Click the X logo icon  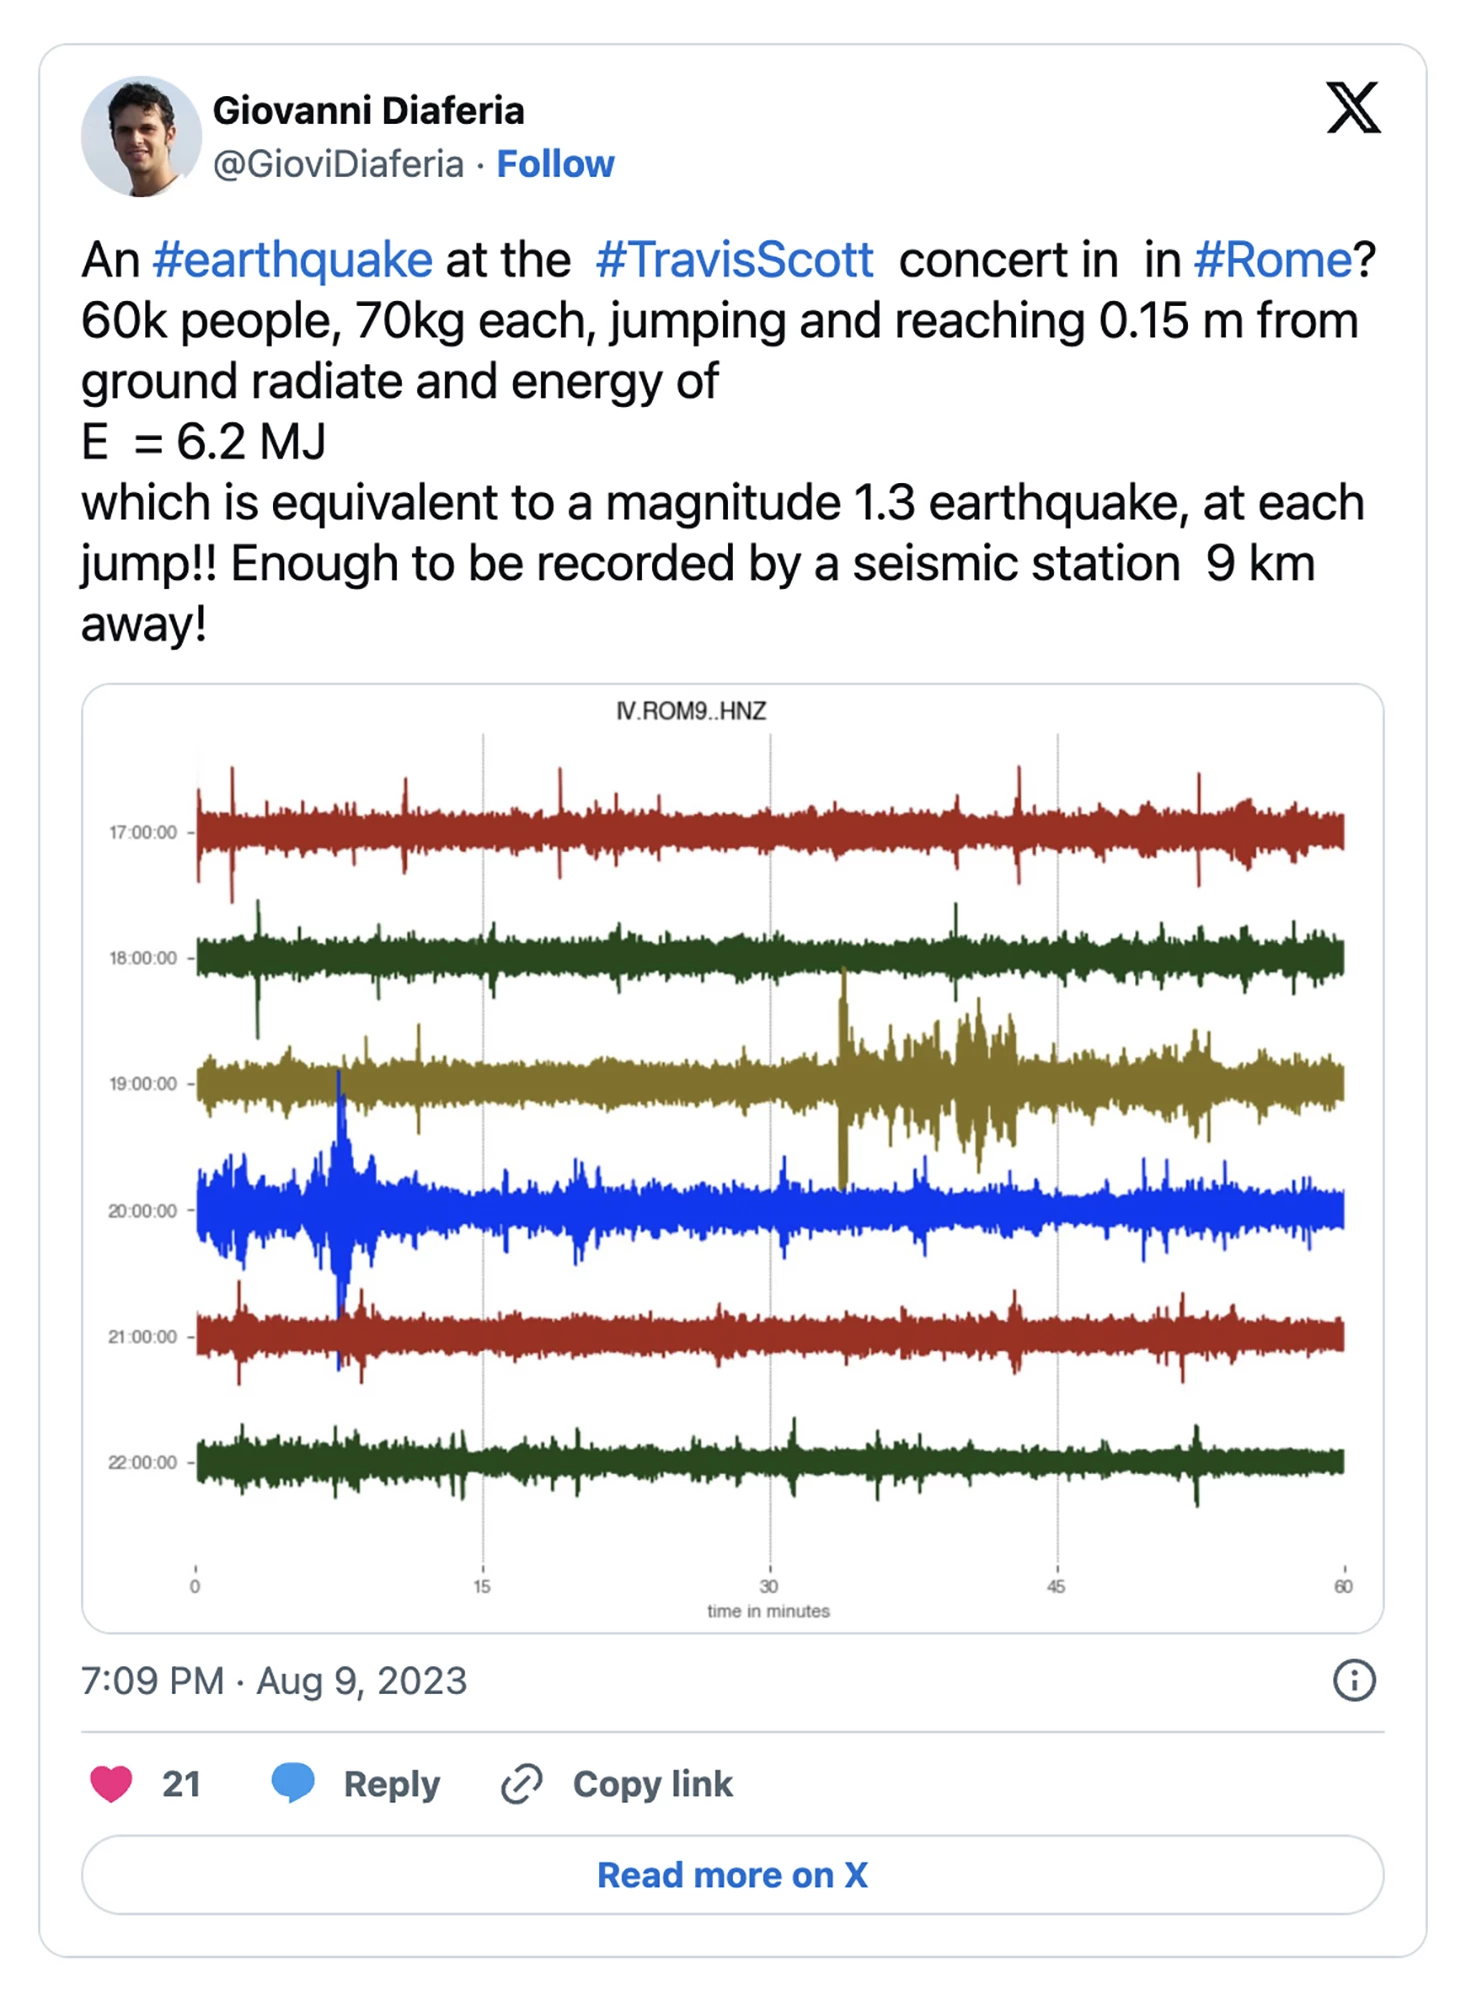pos(1353,108)
